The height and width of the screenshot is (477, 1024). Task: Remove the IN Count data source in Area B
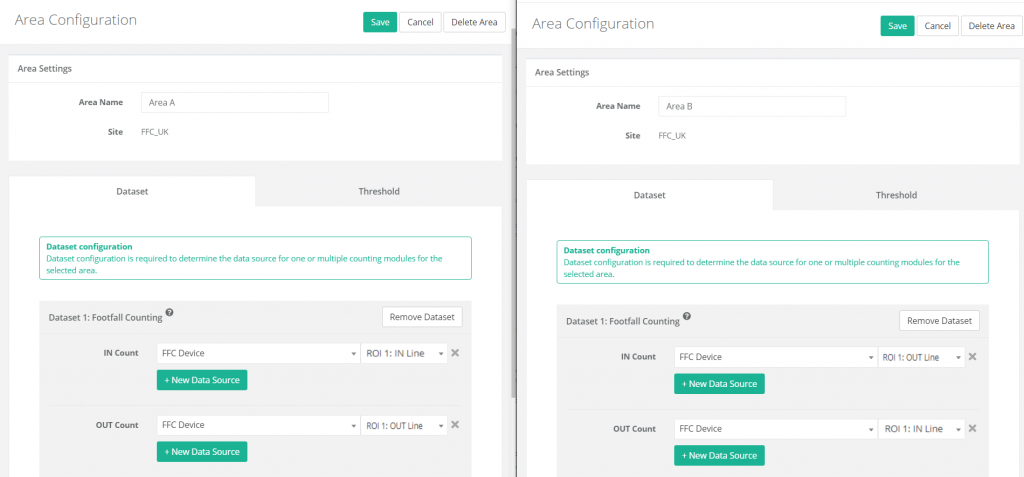tap(971, 357)
